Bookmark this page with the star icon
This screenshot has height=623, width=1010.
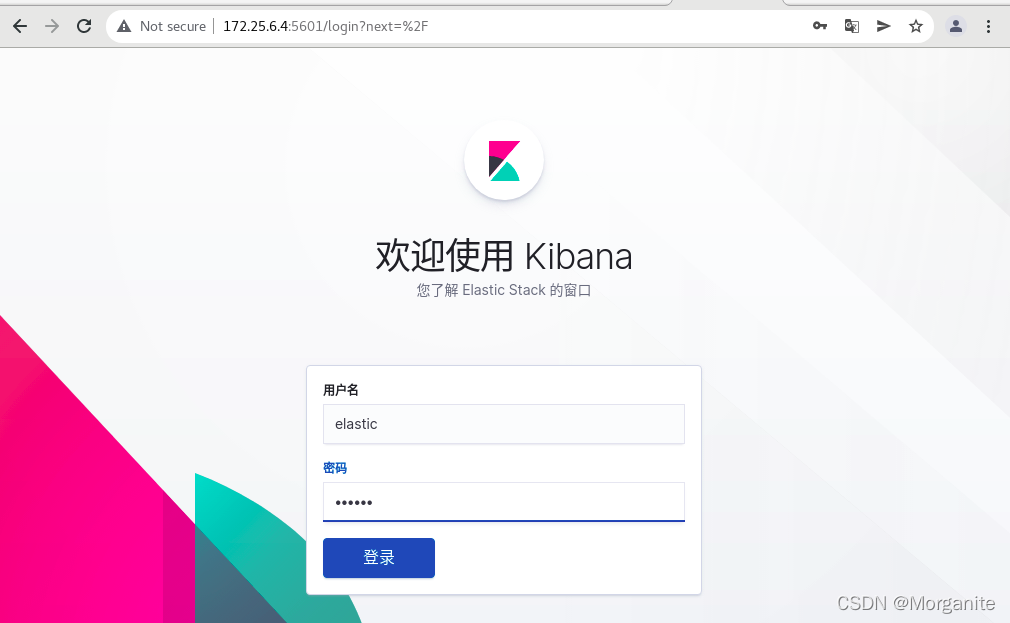click(916, 26)
